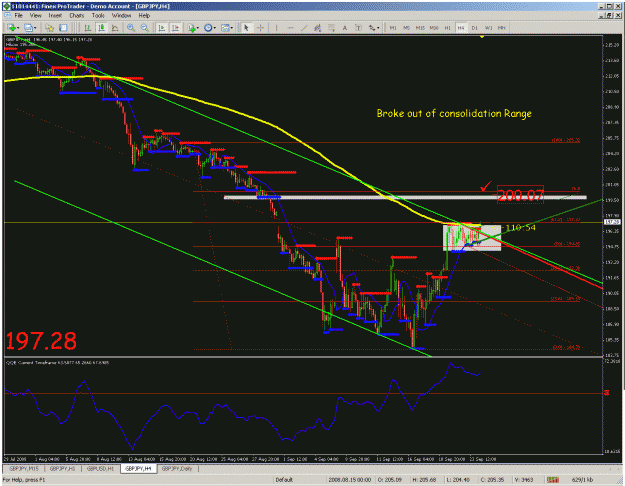Expand the Indicators dropdown arrow
Screen dimensions: 625x486
click(198, 28)
